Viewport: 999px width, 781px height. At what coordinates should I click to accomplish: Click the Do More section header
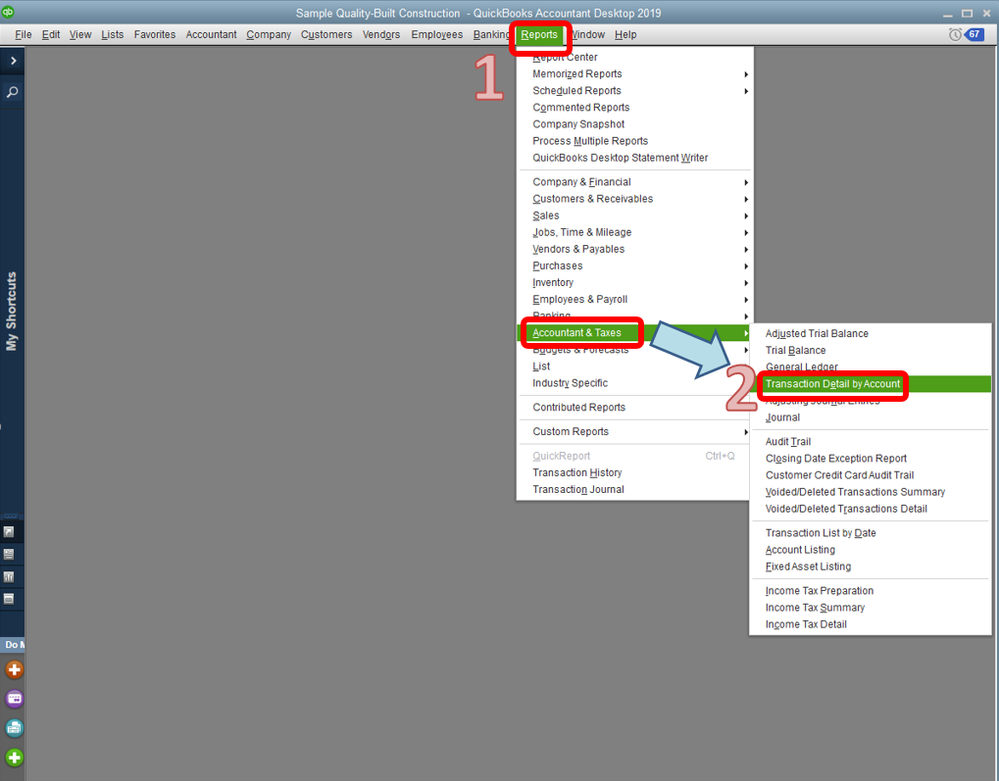point(14,645)
